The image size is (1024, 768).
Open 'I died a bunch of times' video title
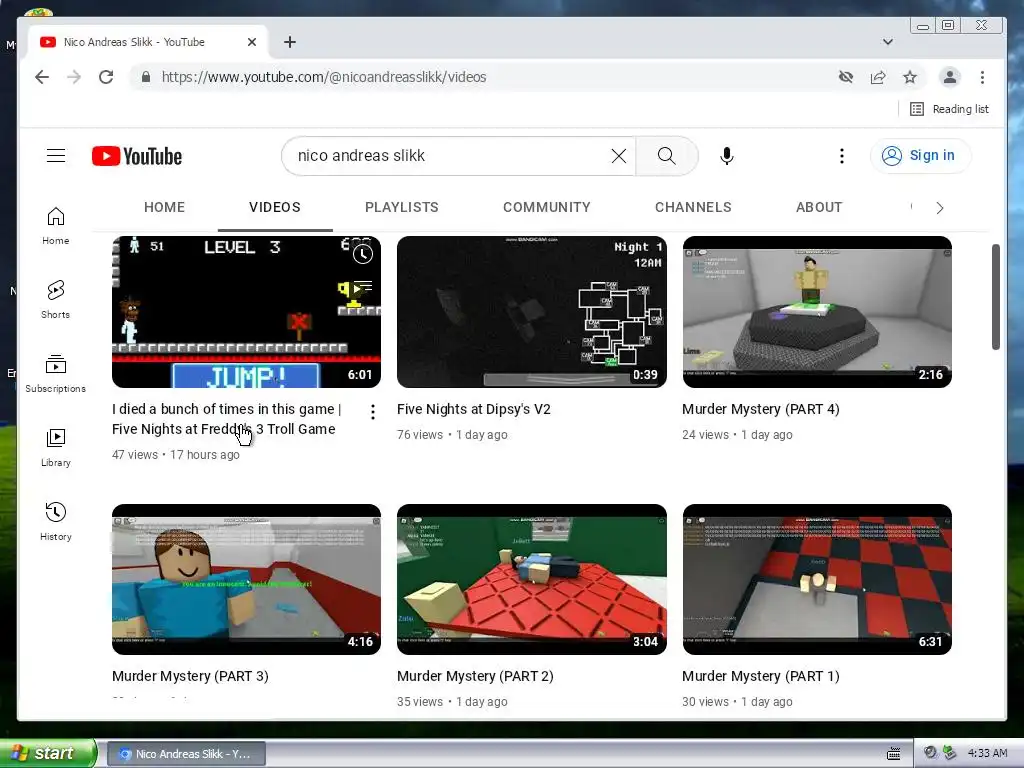click(227, 419)
